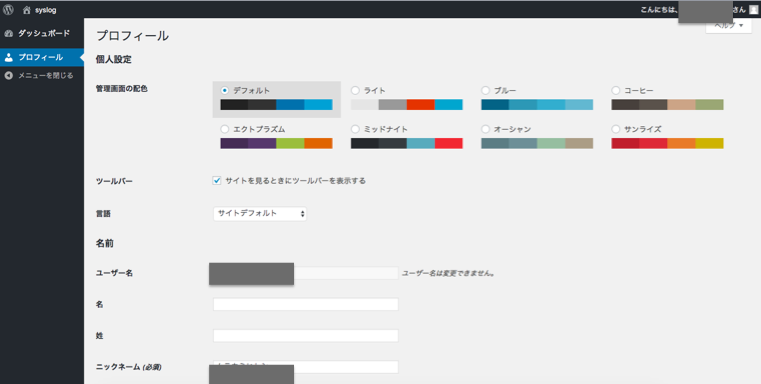Select the ミッドナイト color scheme radio
This screenshot has height=384, width=761.
[x=355, y=129]
